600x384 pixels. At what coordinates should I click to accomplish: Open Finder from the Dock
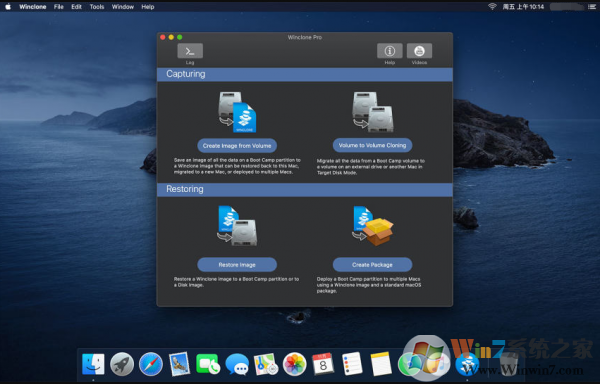coord(93,364)
